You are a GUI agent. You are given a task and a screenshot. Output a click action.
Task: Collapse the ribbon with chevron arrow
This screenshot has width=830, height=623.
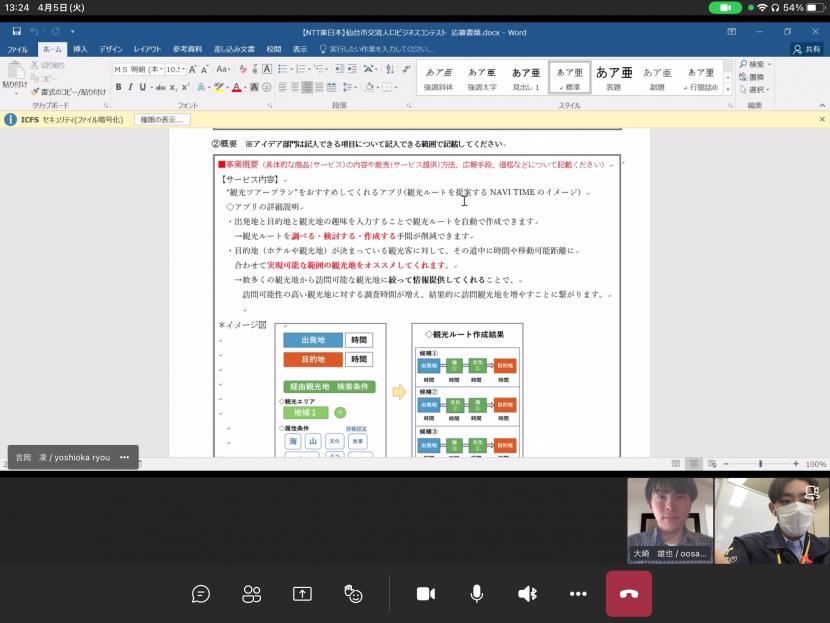pos(822,106)
